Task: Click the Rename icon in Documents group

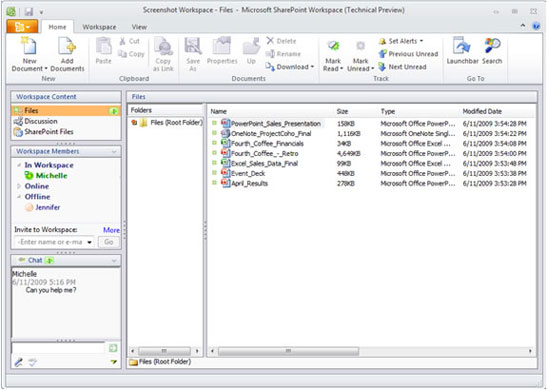Action: coord(270,54)
